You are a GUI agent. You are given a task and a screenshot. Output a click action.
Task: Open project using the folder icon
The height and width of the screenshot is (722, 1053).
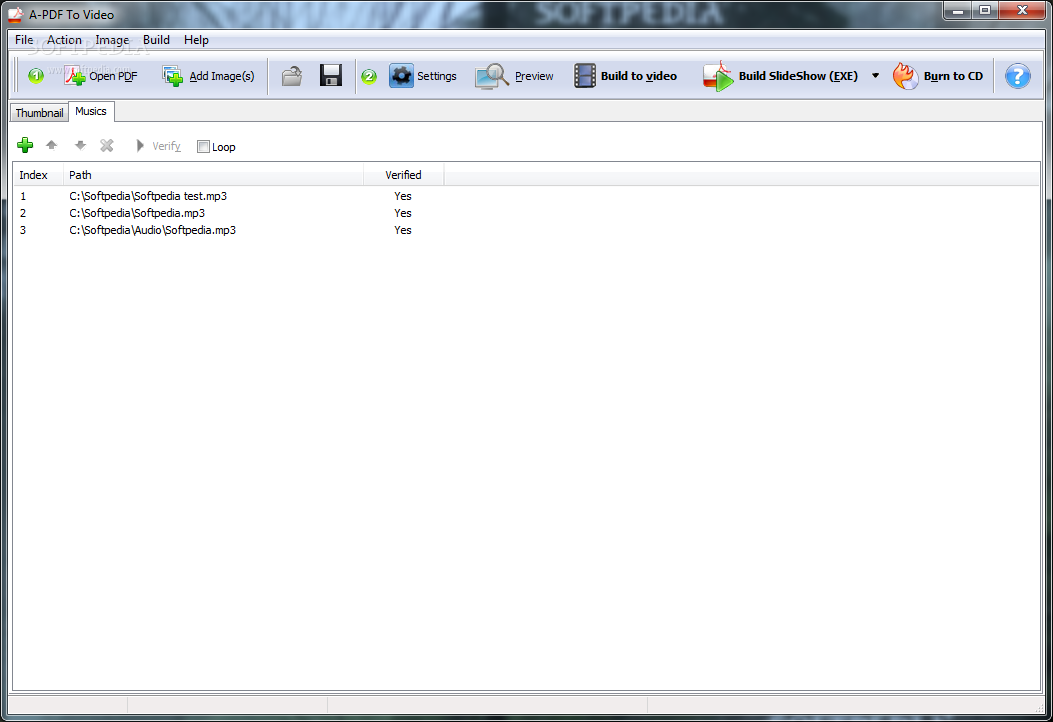coord(291,76)
